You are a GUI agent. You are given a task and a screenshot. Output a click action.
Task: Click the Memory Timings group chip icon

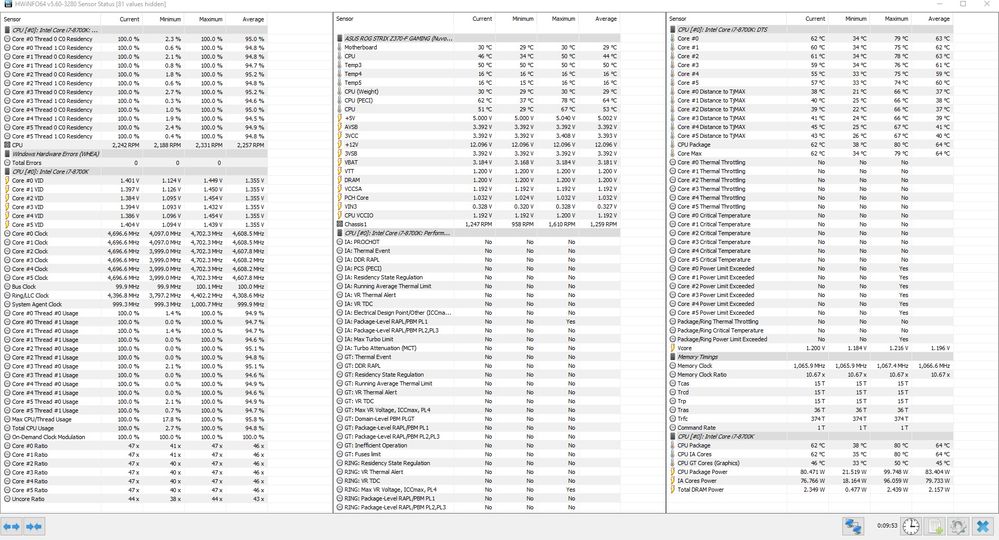pyautogui.click(x=673, y=357)
